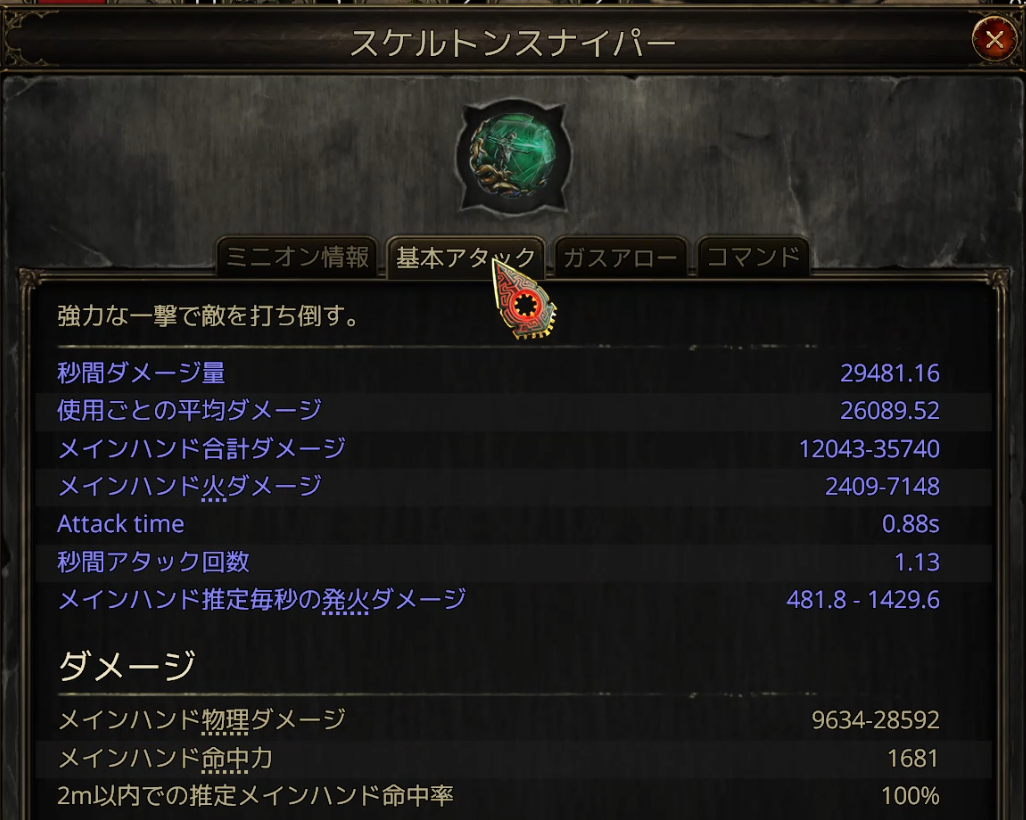Open the コマンド tab

pos(753,257)
